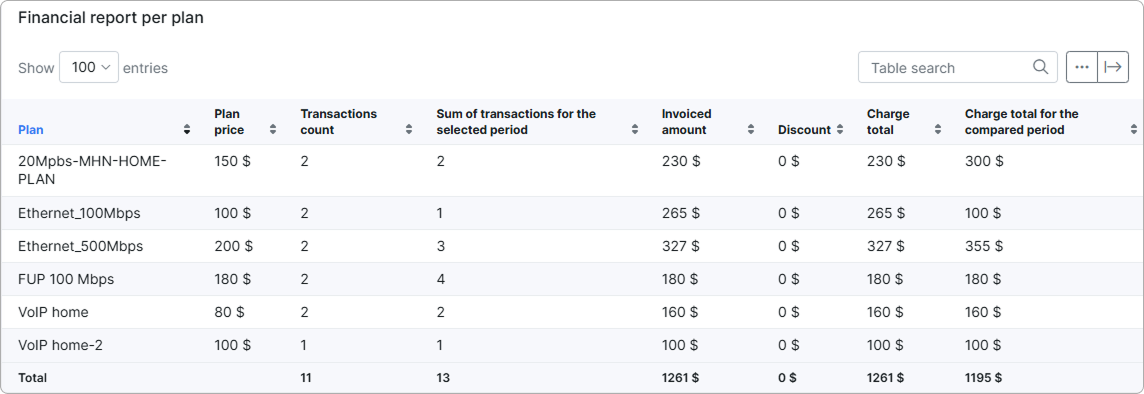Click the total sum of transactions 13
The width and height of the screenshot is (1144, 394).
(x=444, y=378)
